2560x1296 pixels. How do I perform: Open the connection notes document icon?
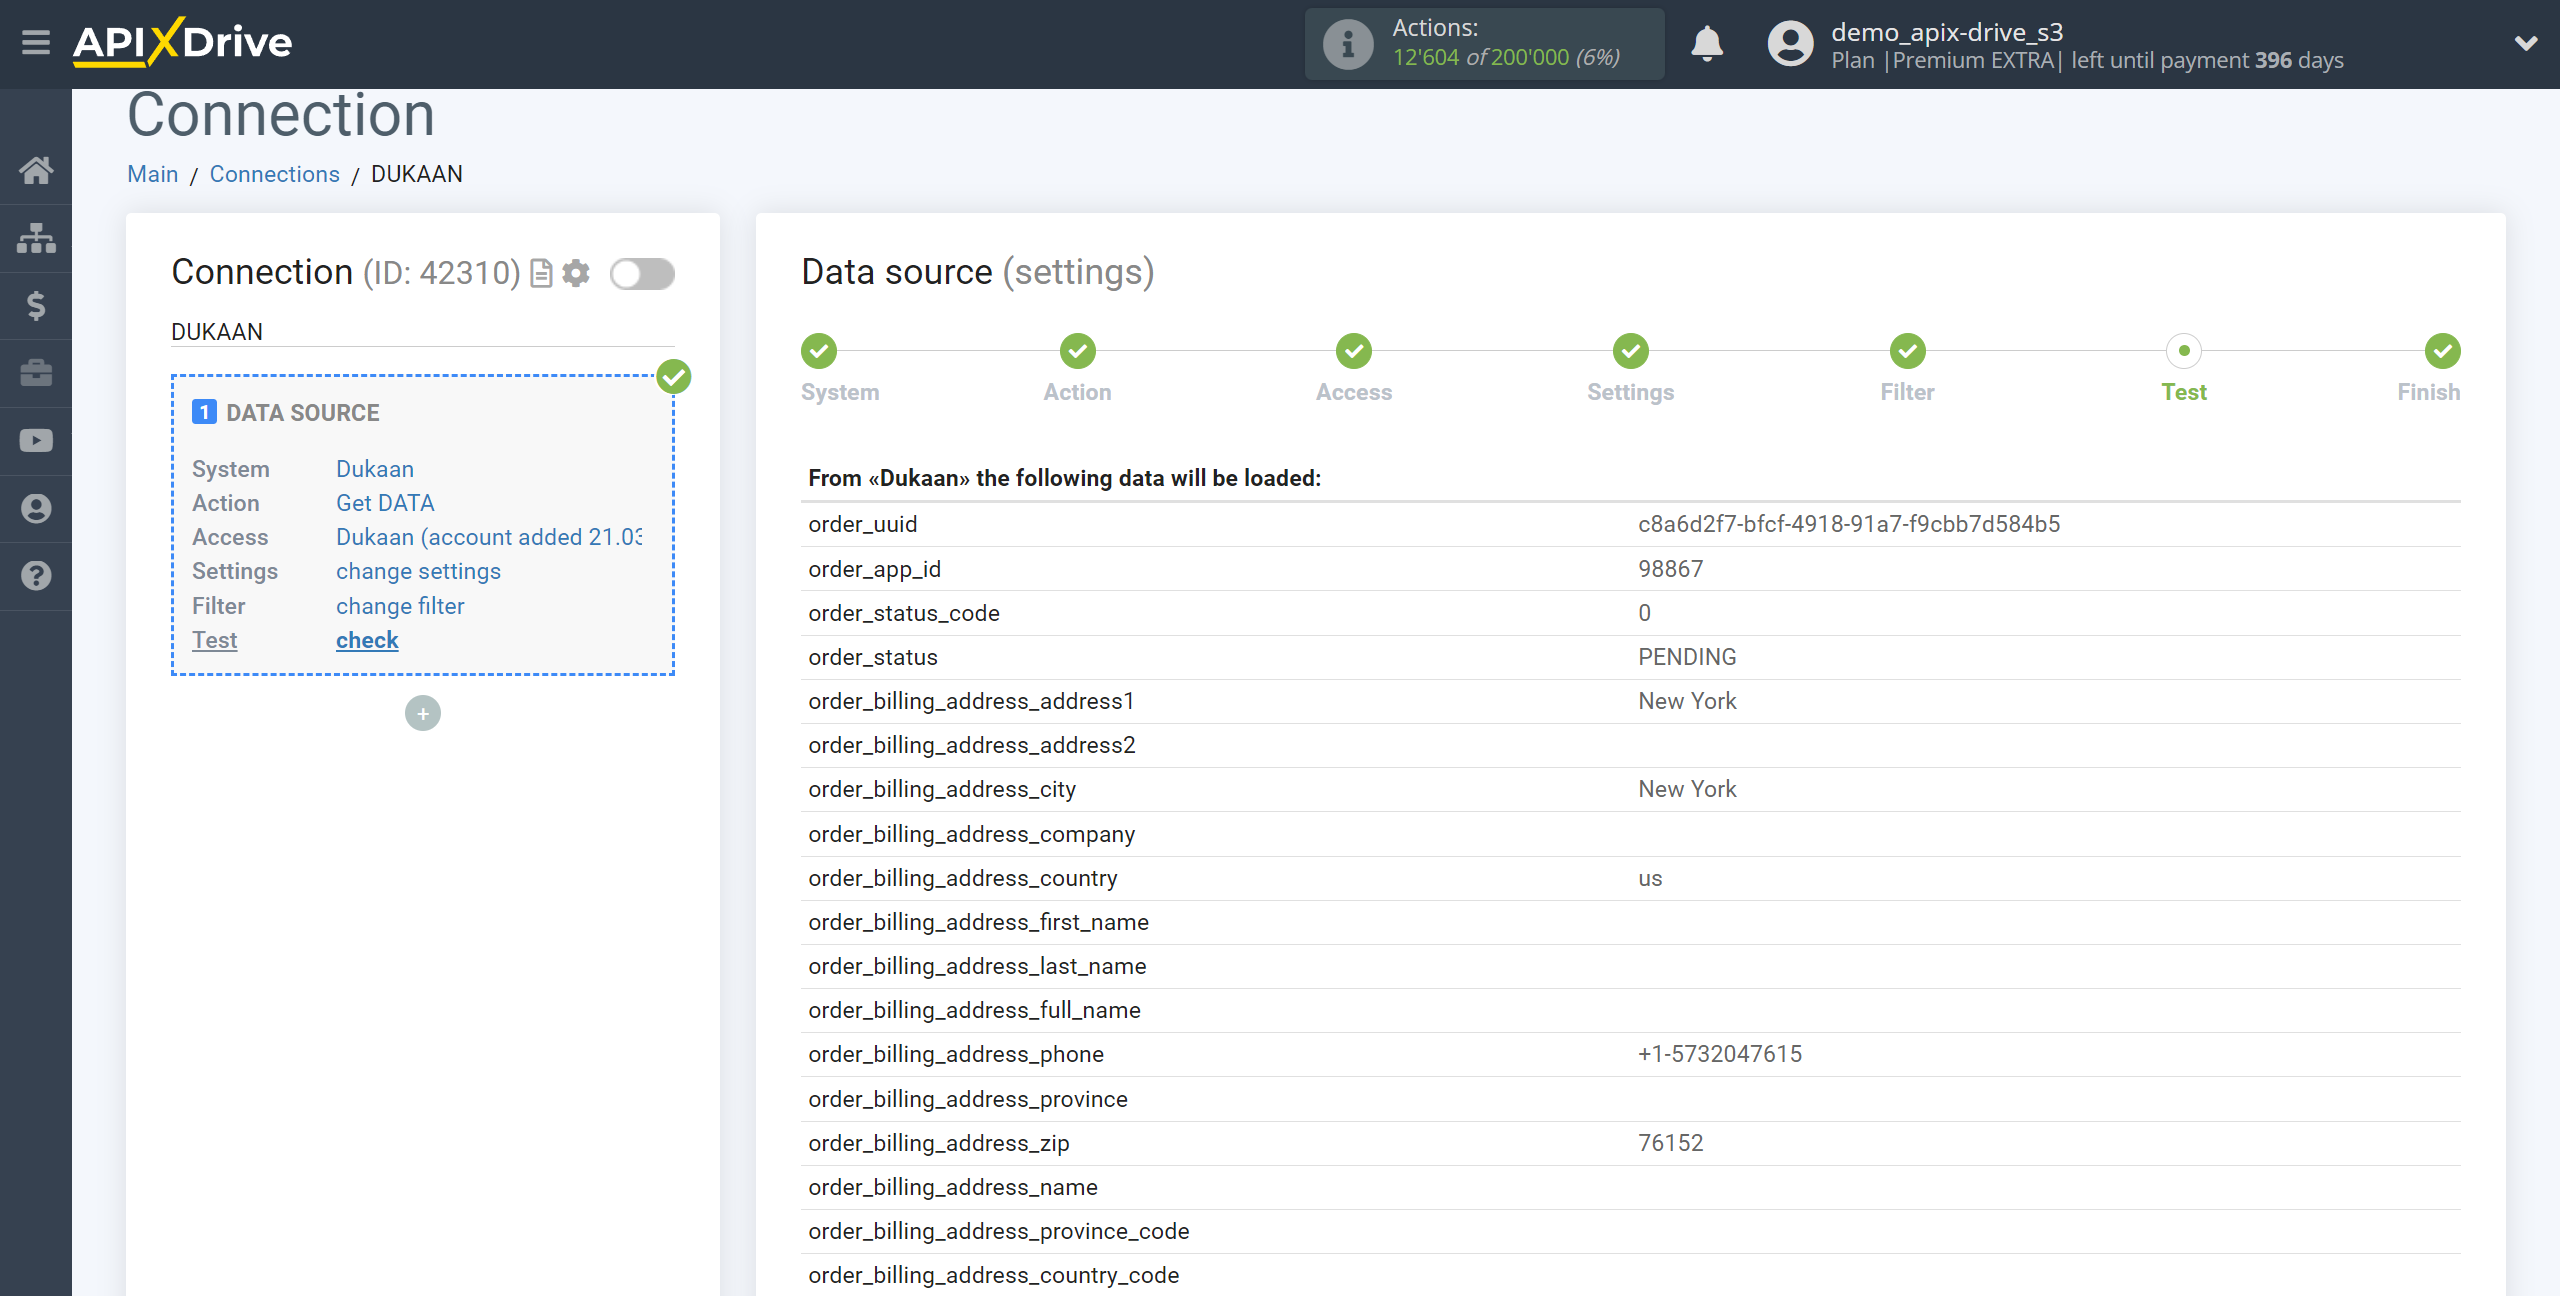(x=541, y=273)
